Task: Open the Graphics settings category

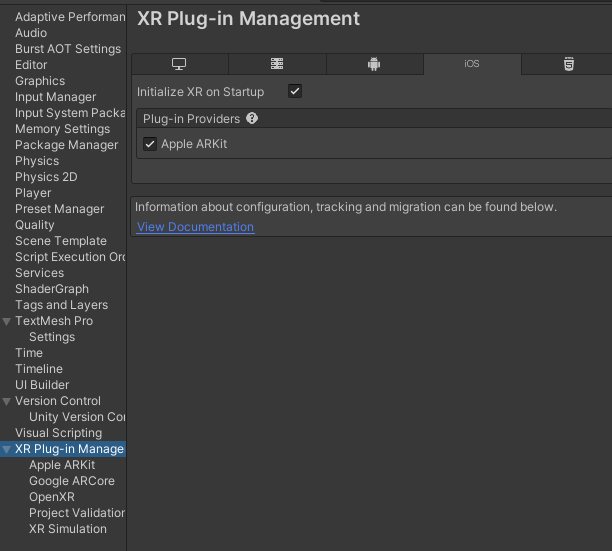Action: tap(40, 81)
